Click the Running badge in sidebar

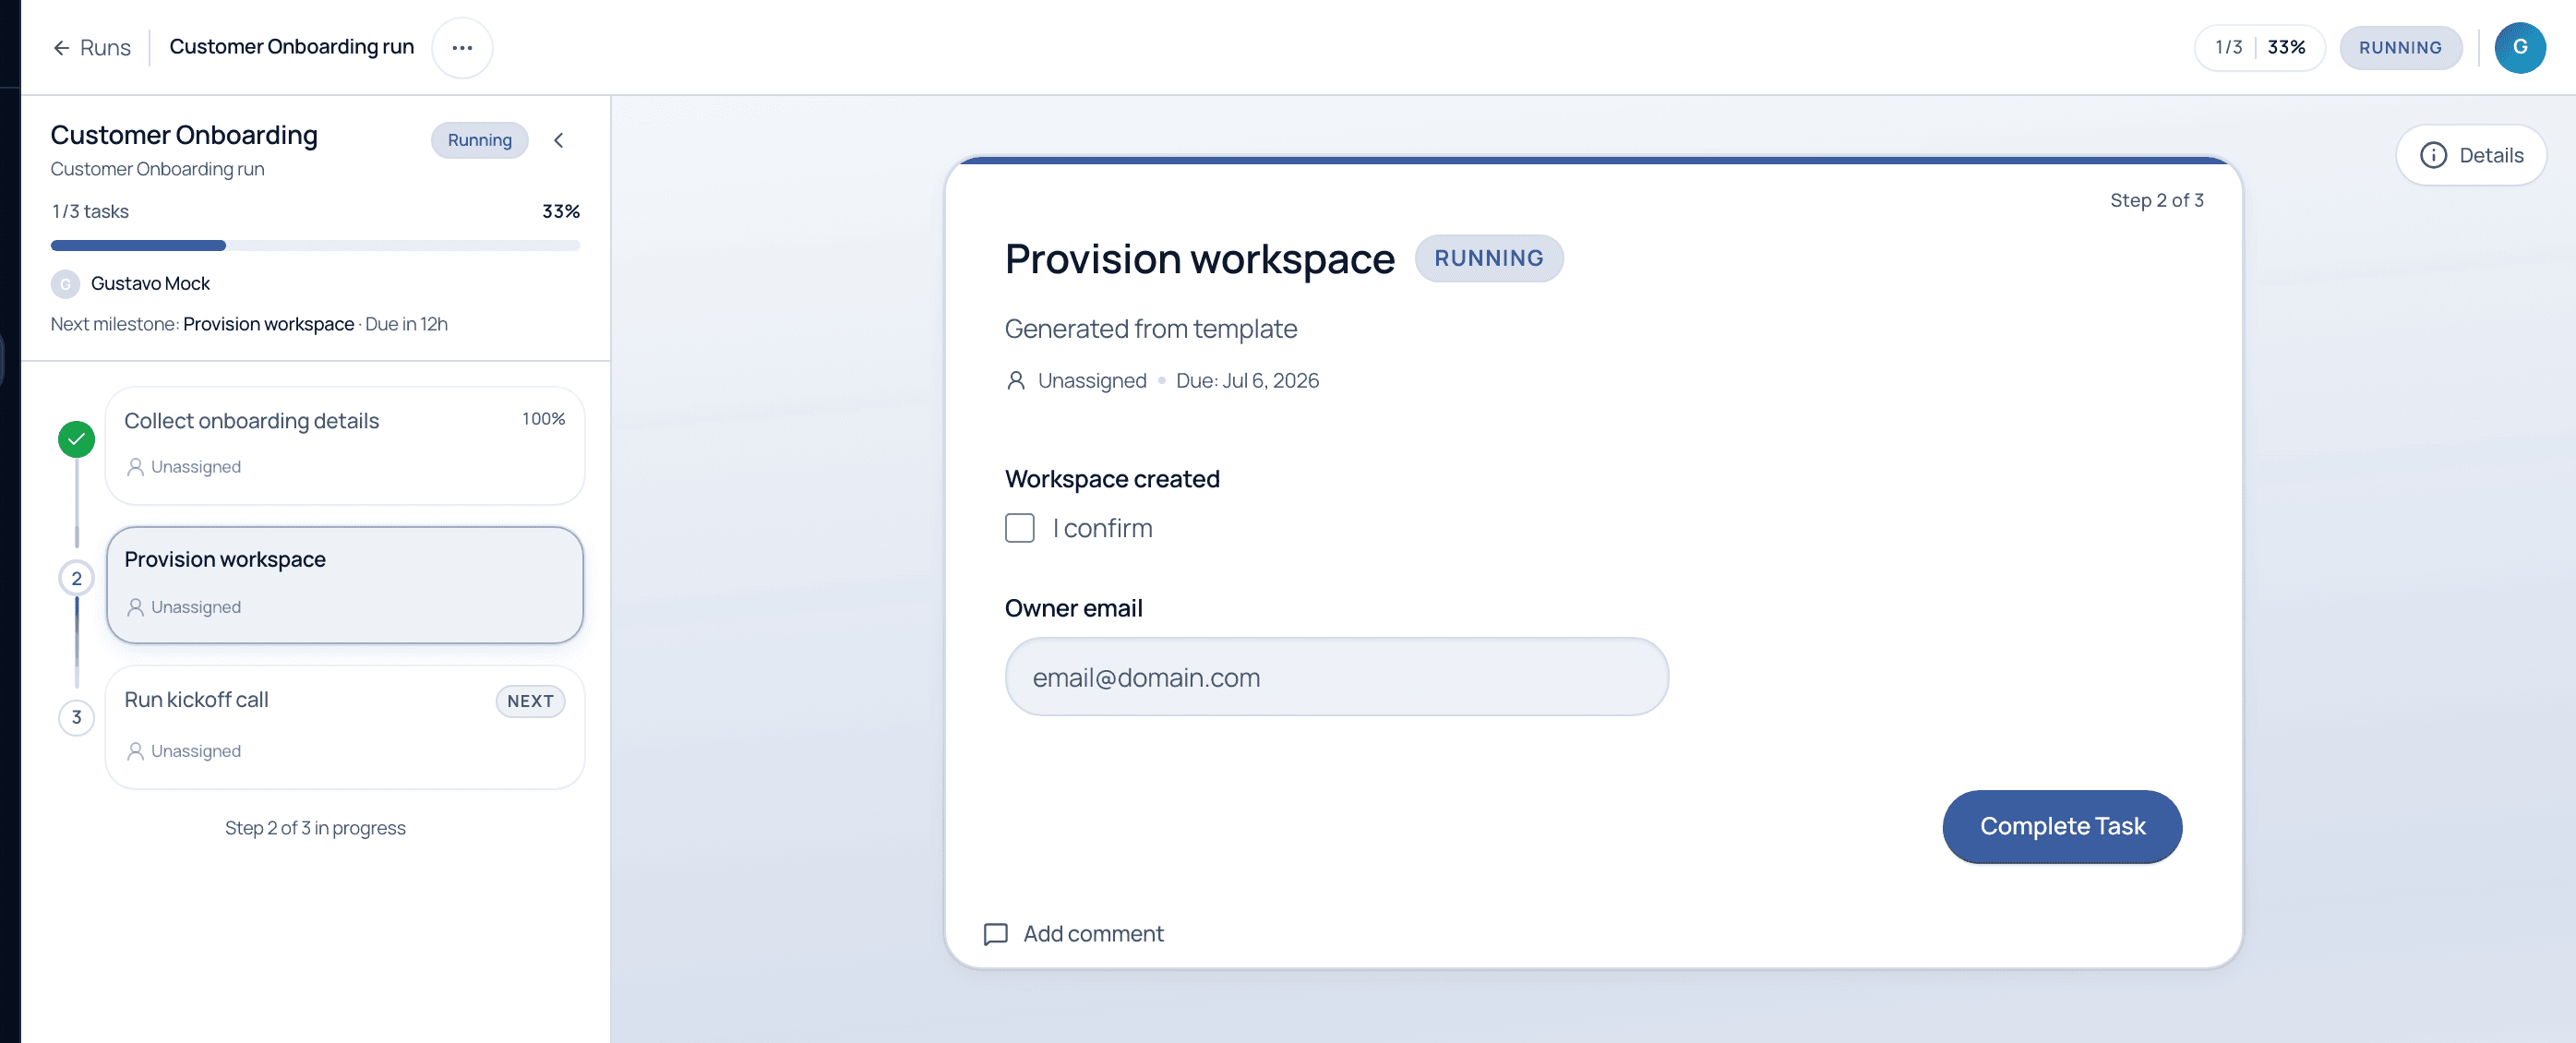point(479,140)
